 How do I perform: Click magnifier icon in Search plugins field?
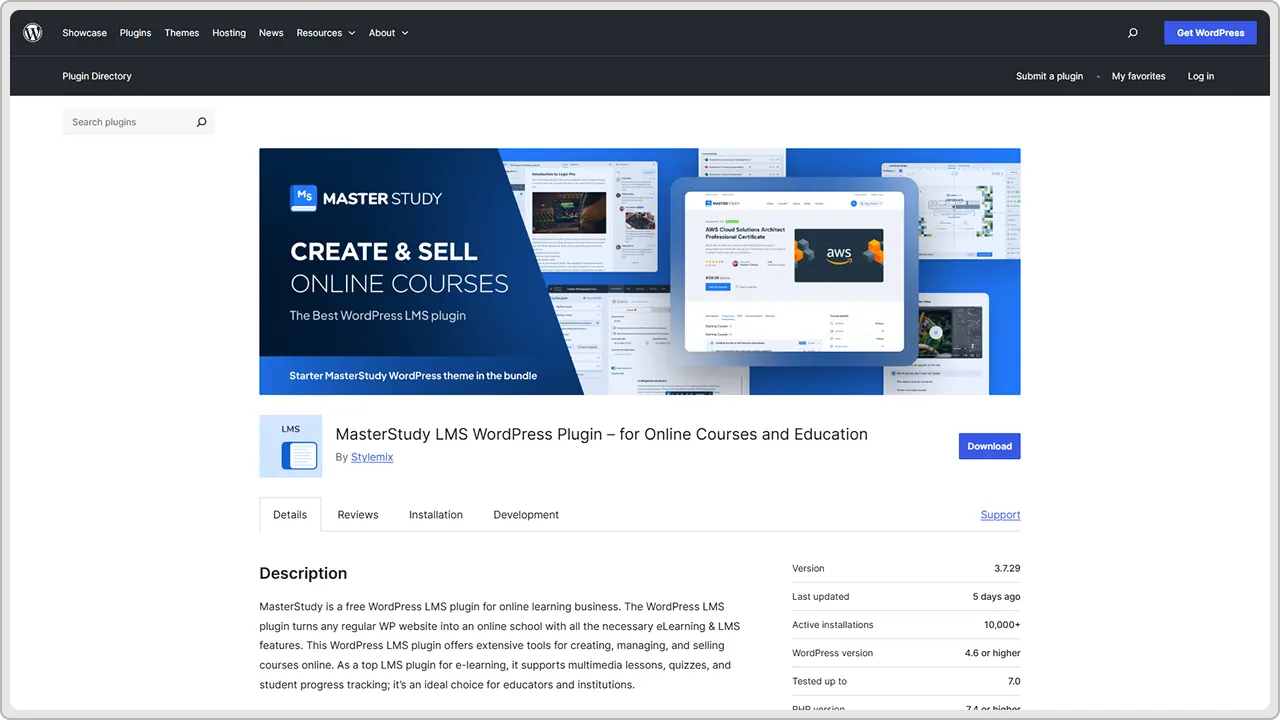[x=201, y=122]
